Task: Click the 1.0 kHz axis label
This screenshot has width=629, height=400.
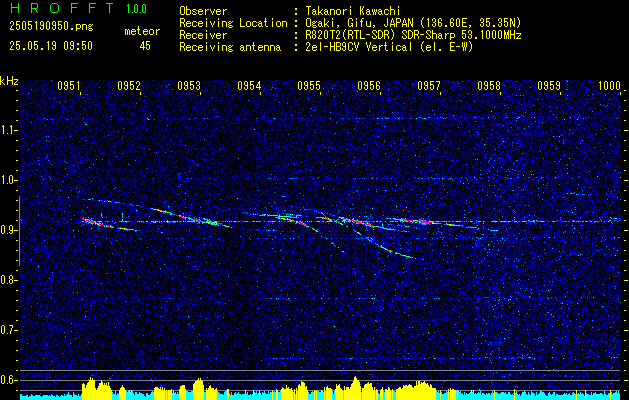Action: 9,180
